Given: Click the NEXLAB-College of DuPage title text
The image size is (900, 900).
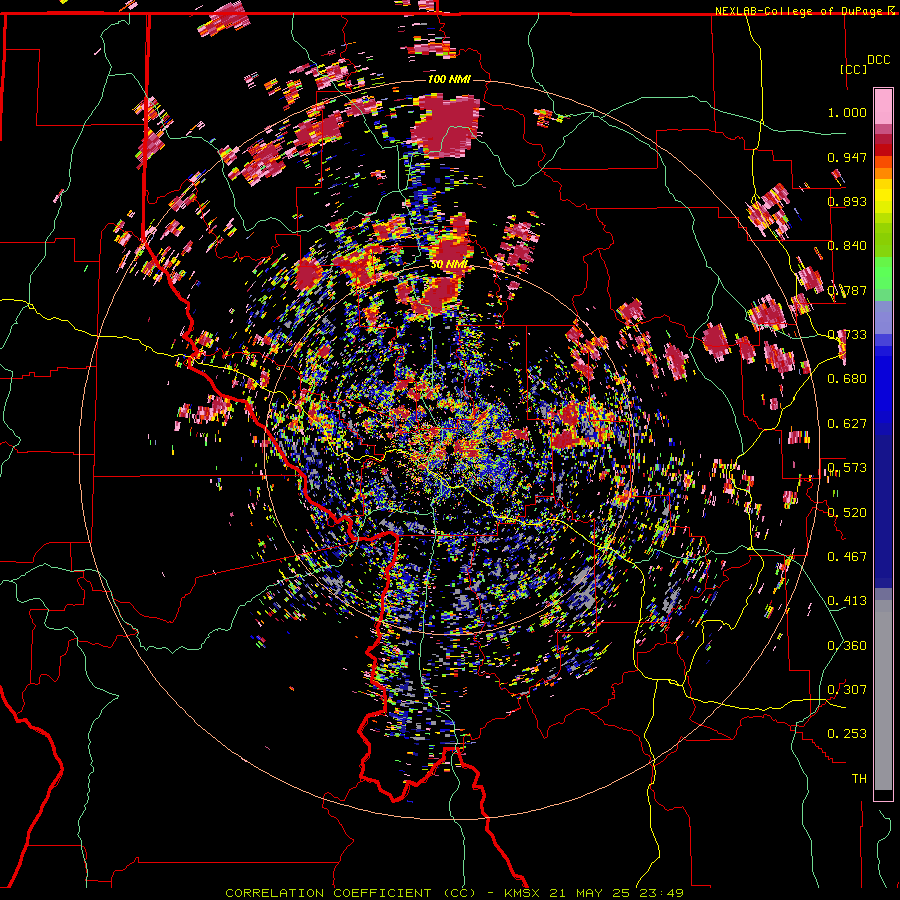Looking at the screenshot, I should (x=800, y=11).
